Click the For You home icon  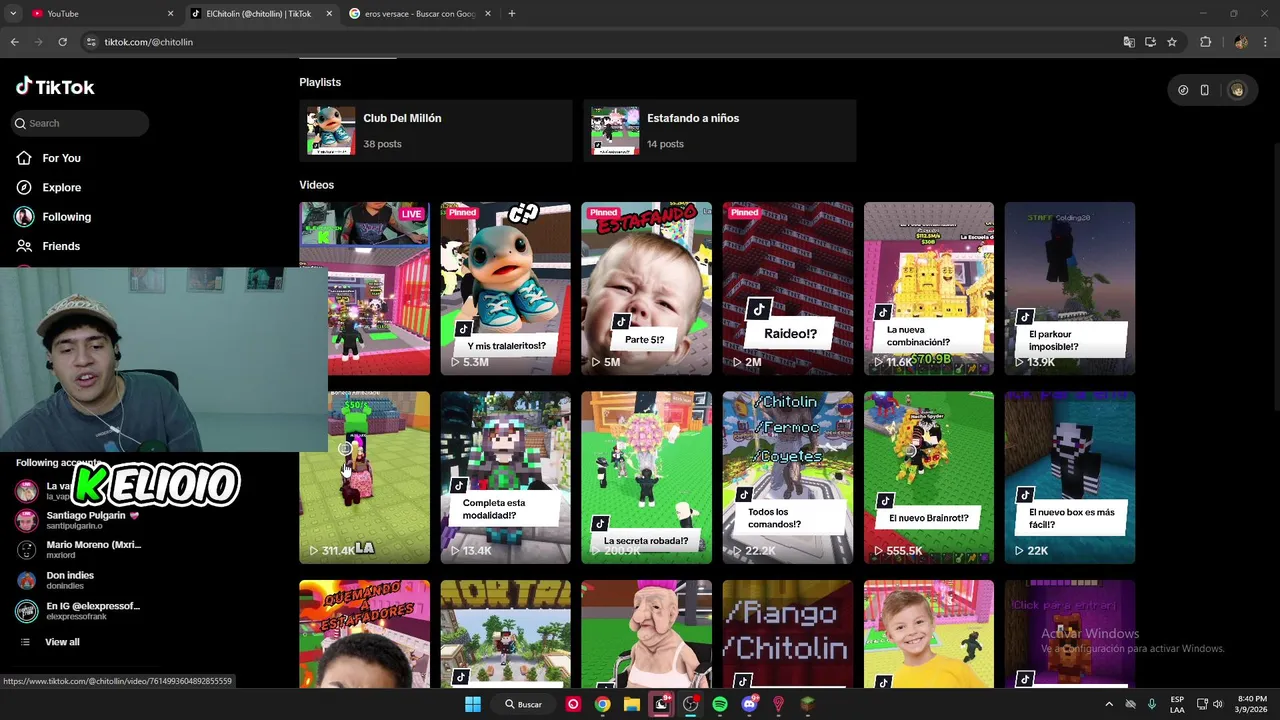tap(24, 158)
